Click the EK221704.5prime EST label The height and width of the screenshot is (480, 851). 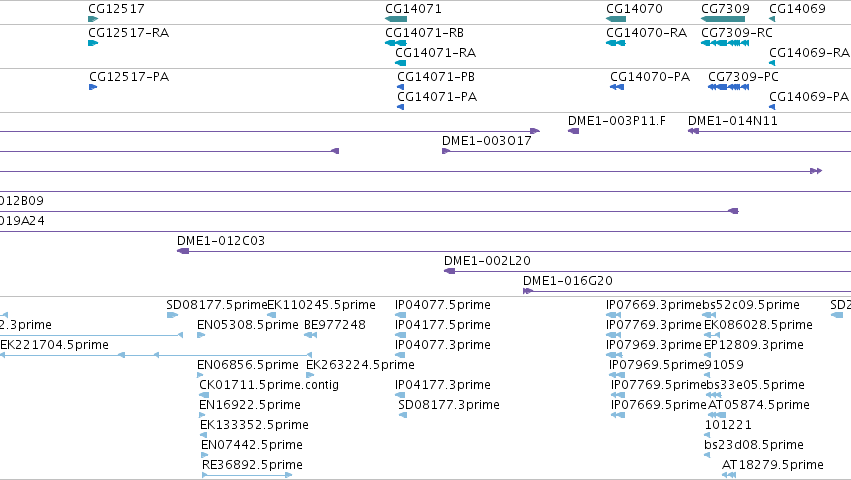point(54,345)
